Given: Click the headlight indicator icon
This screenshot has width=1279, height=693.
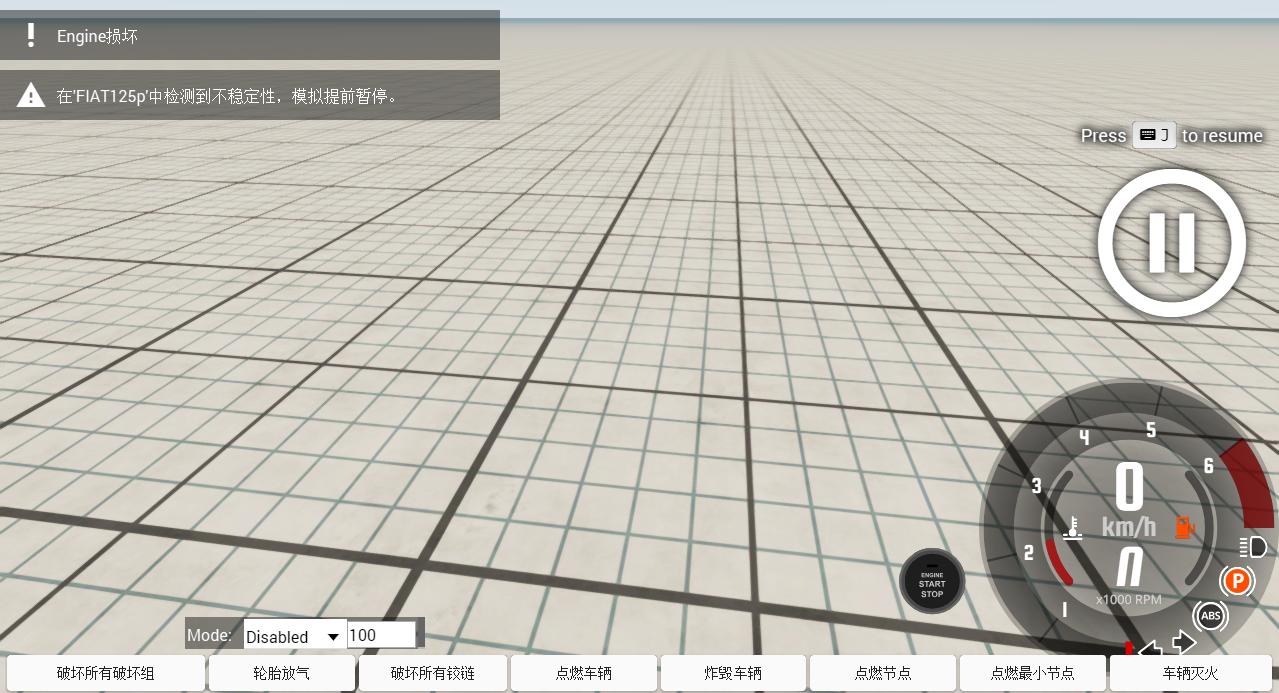Looking at the screenshot, I should coord(1253,547).
